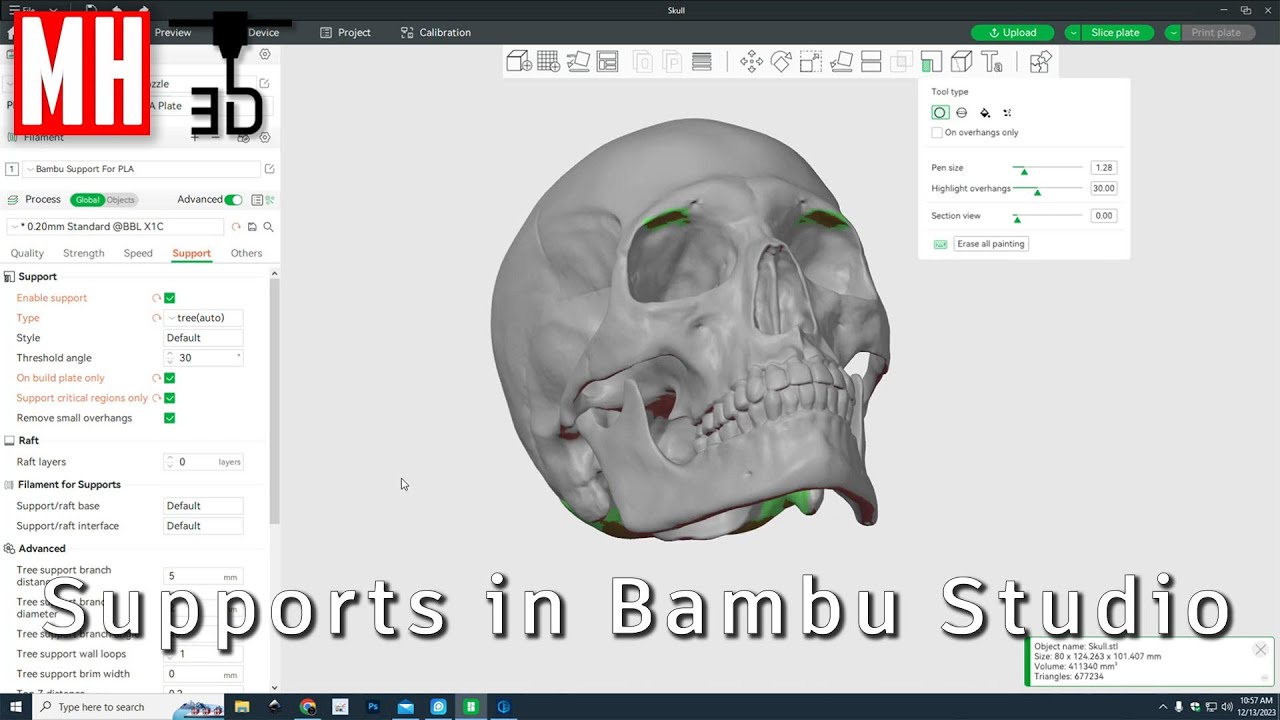1280x720 pixels.
Task: Open the 0.20mm Standard process preset dropdown
Action: point(115,227)
